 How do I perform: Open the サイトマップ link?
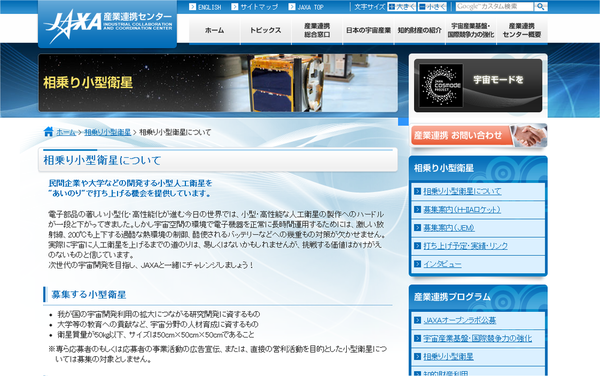tap(259, 7)
